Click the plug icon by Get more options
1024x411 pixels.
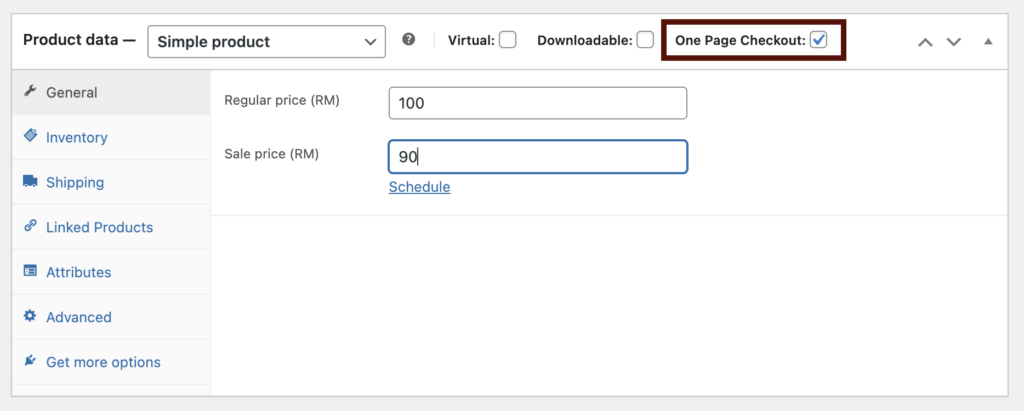(x=30, y=361)
